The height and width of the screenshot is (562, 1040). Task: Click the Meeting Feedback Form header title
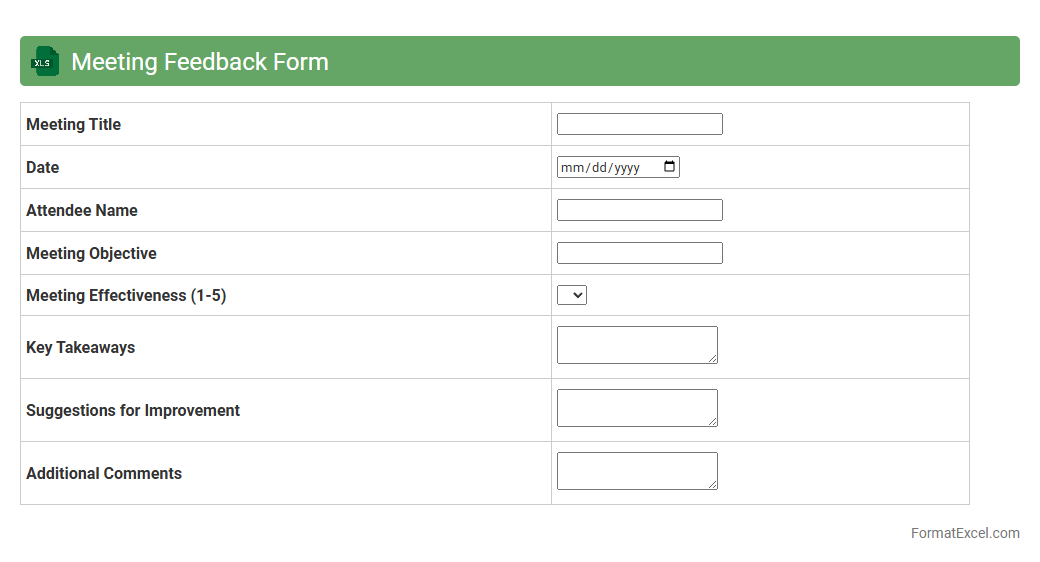coord(200,62)
